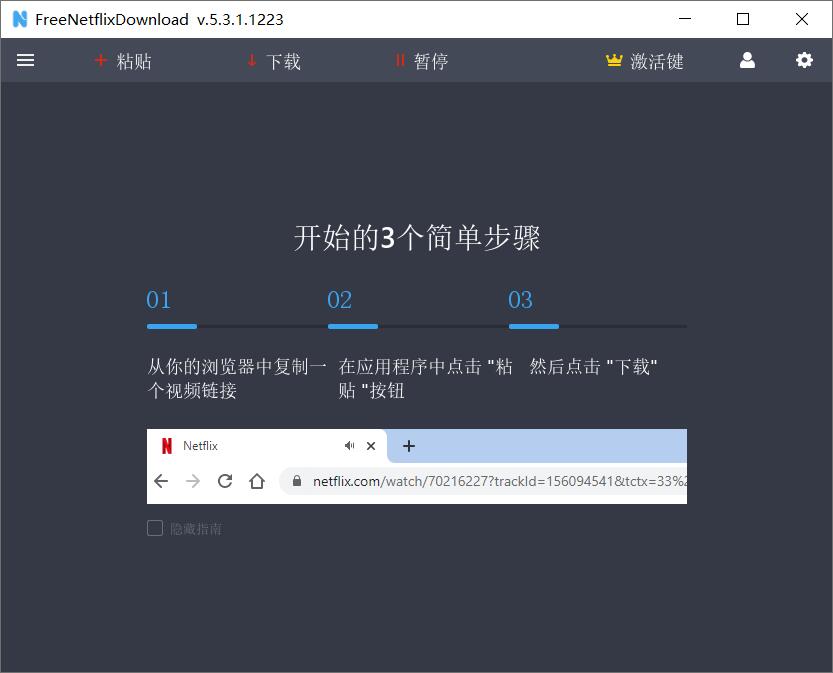Click the text 从你的浏览器中复制一个视频链接

coord(237,378)
